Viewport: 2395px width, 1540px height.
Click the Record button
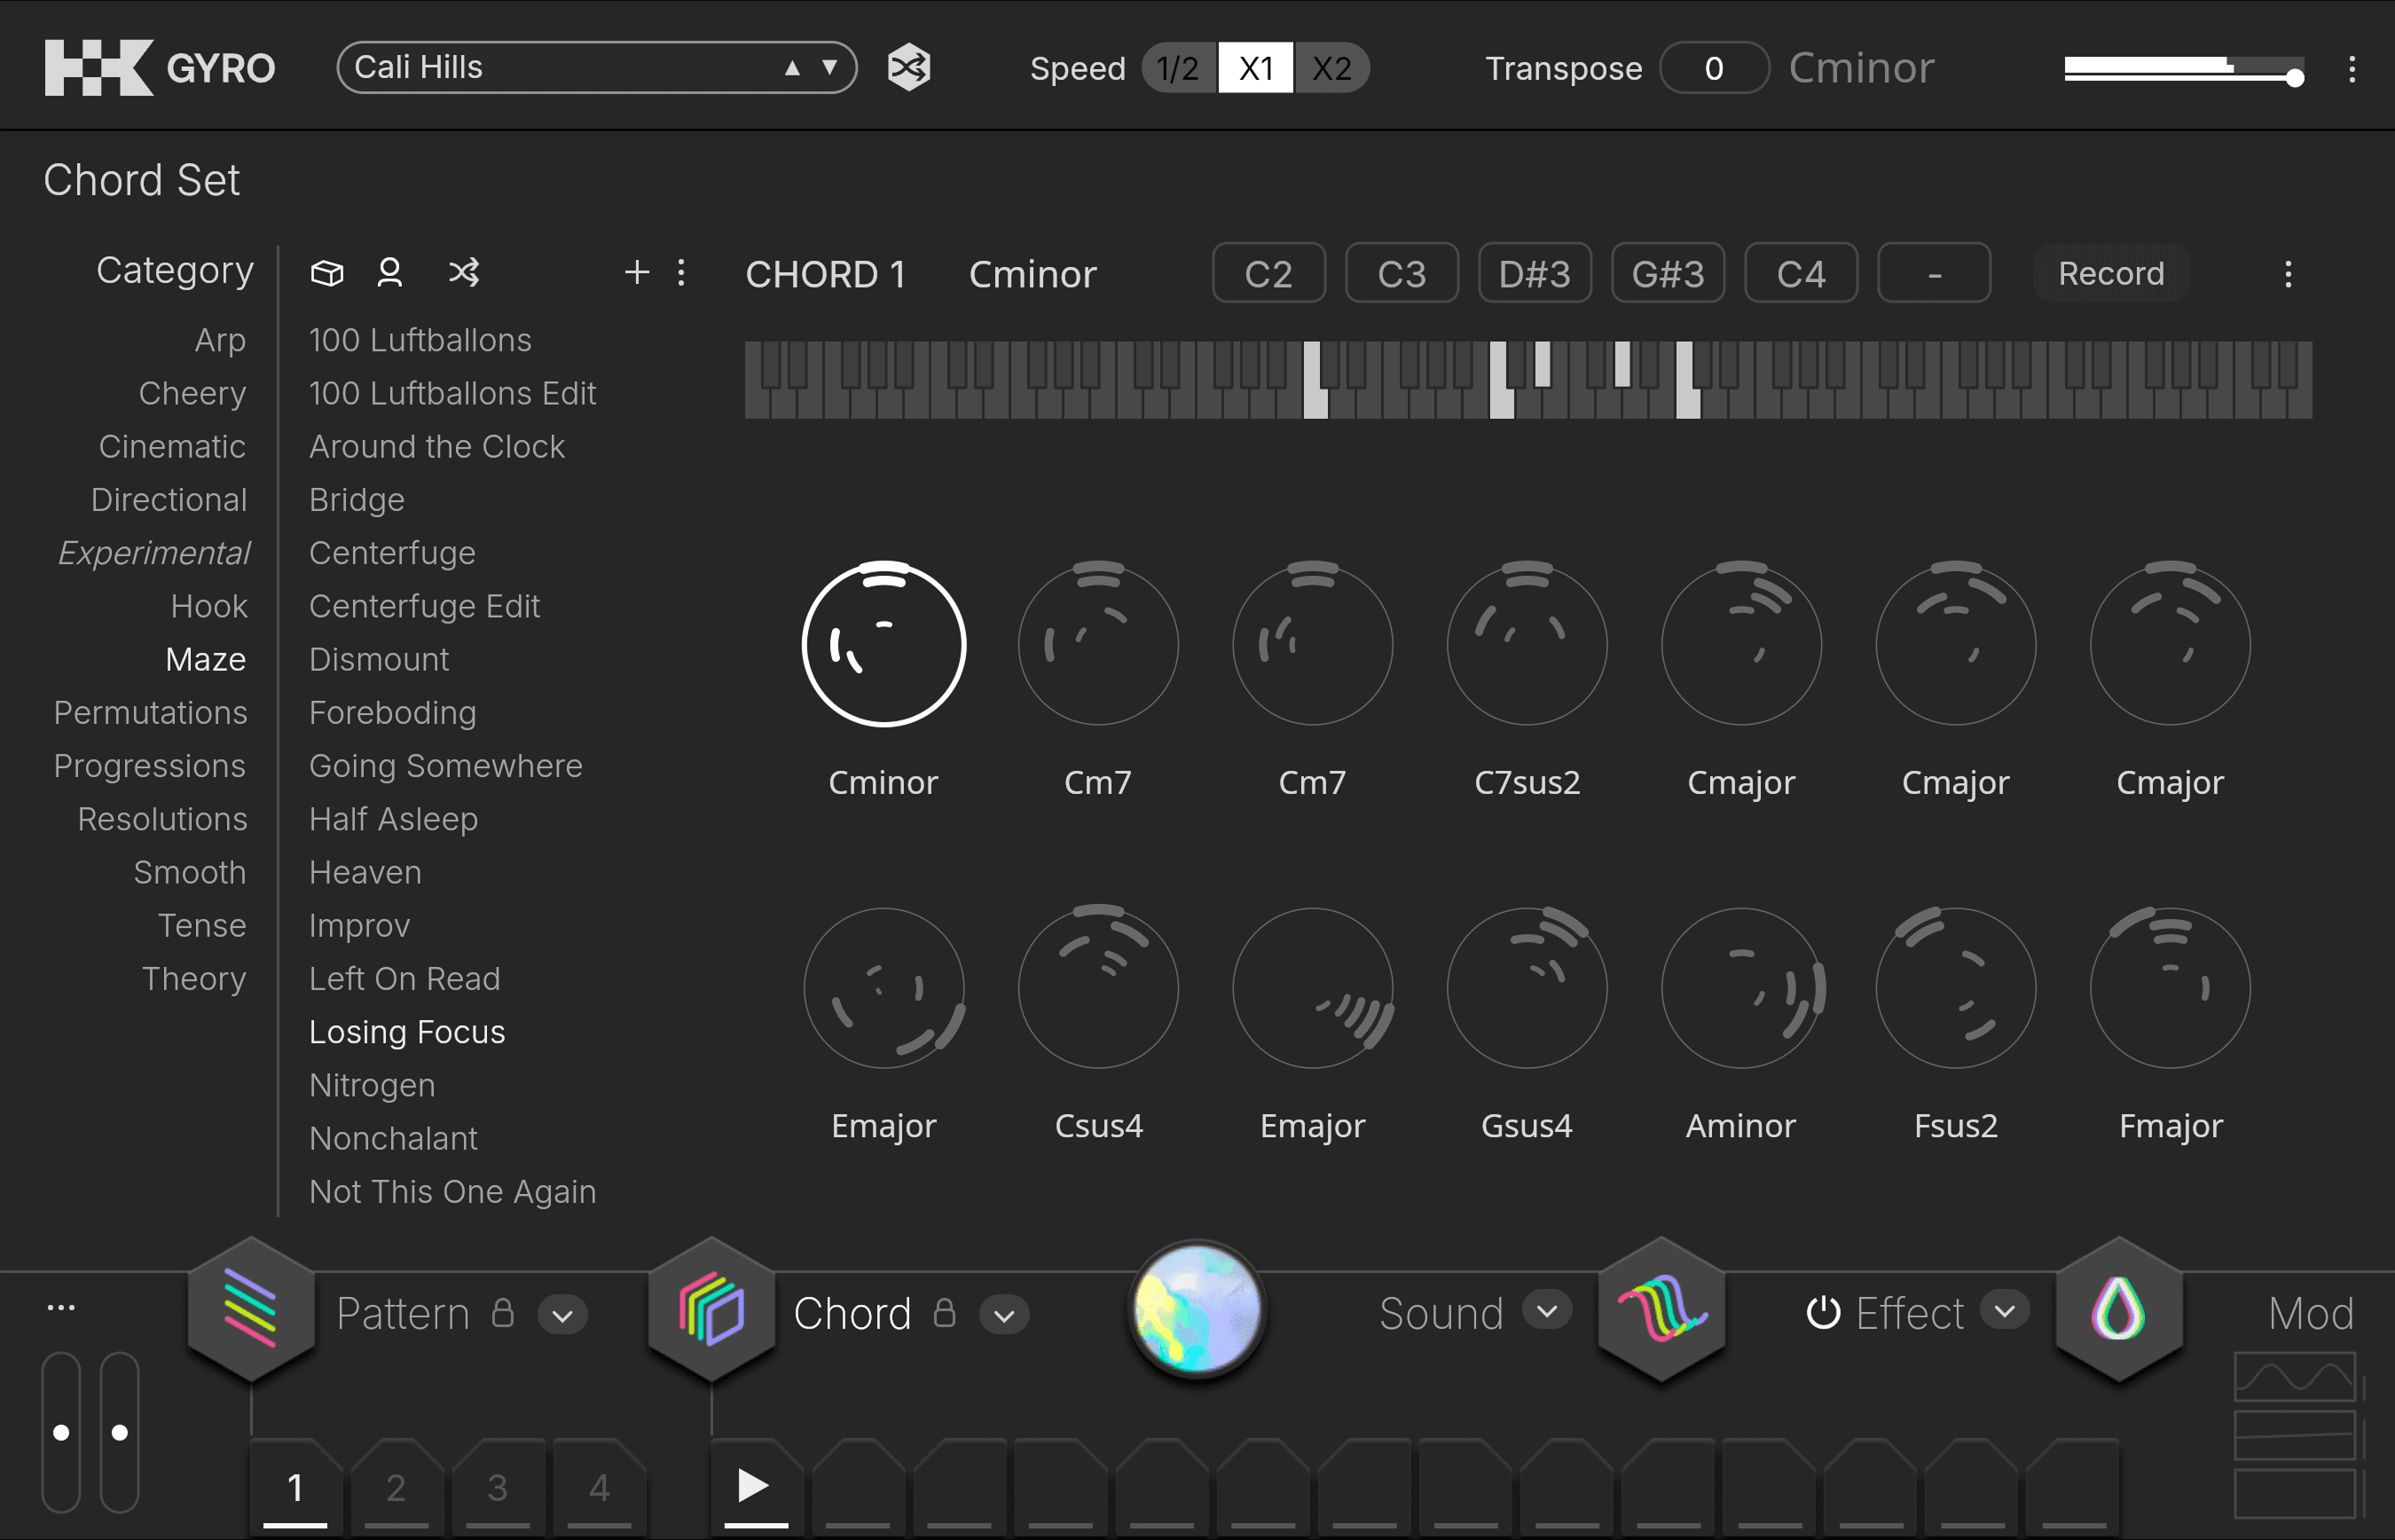point(2110,272)
